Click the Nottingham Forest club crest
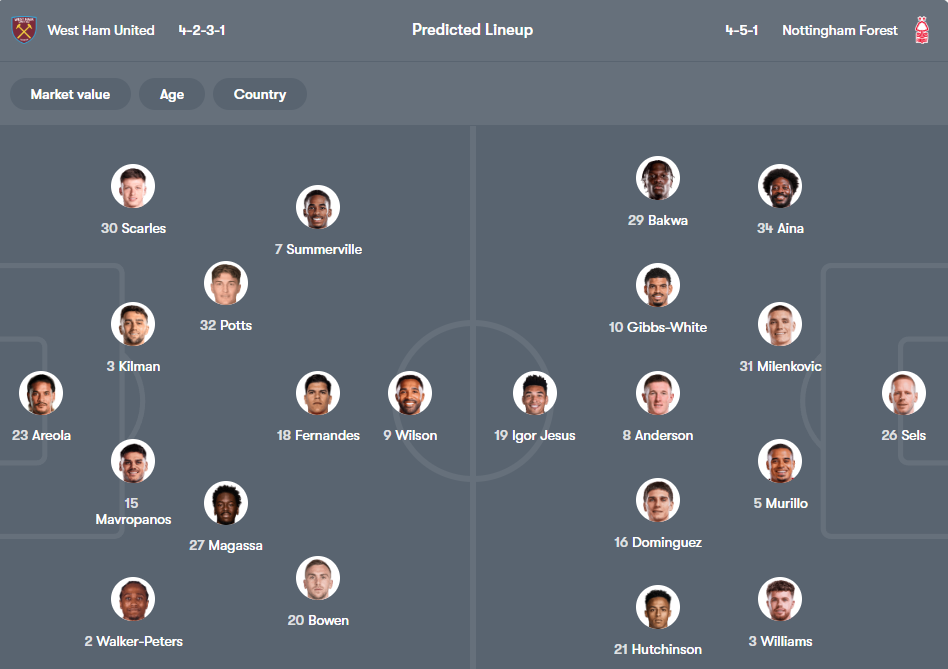Screen dimensions: 948x669 (x=922, y=29)
